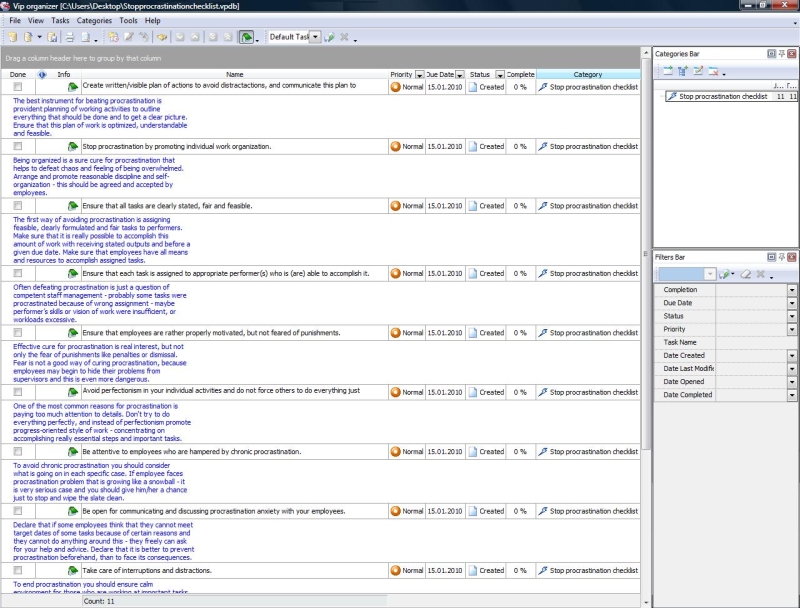Sort tasks by the Category column header

point(588,74)
